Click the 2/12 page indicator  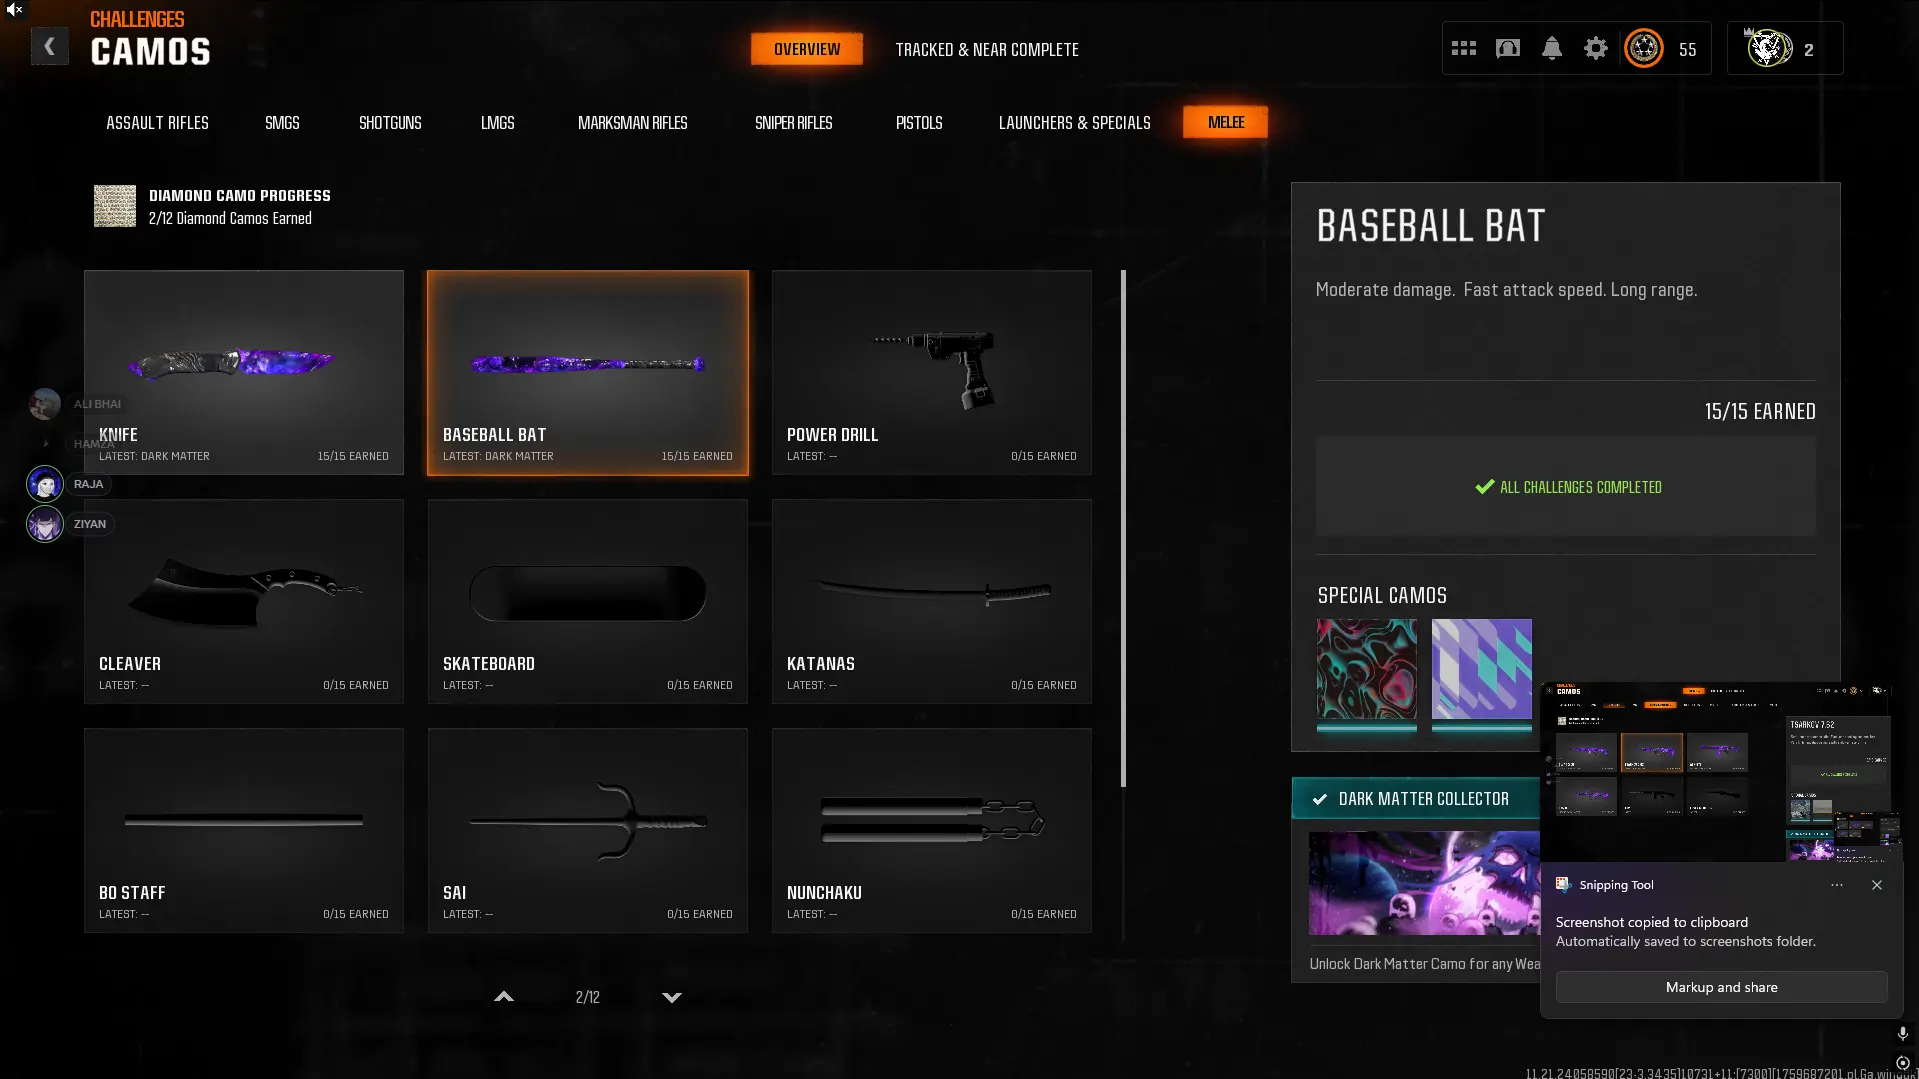click(x=588, y=997)
